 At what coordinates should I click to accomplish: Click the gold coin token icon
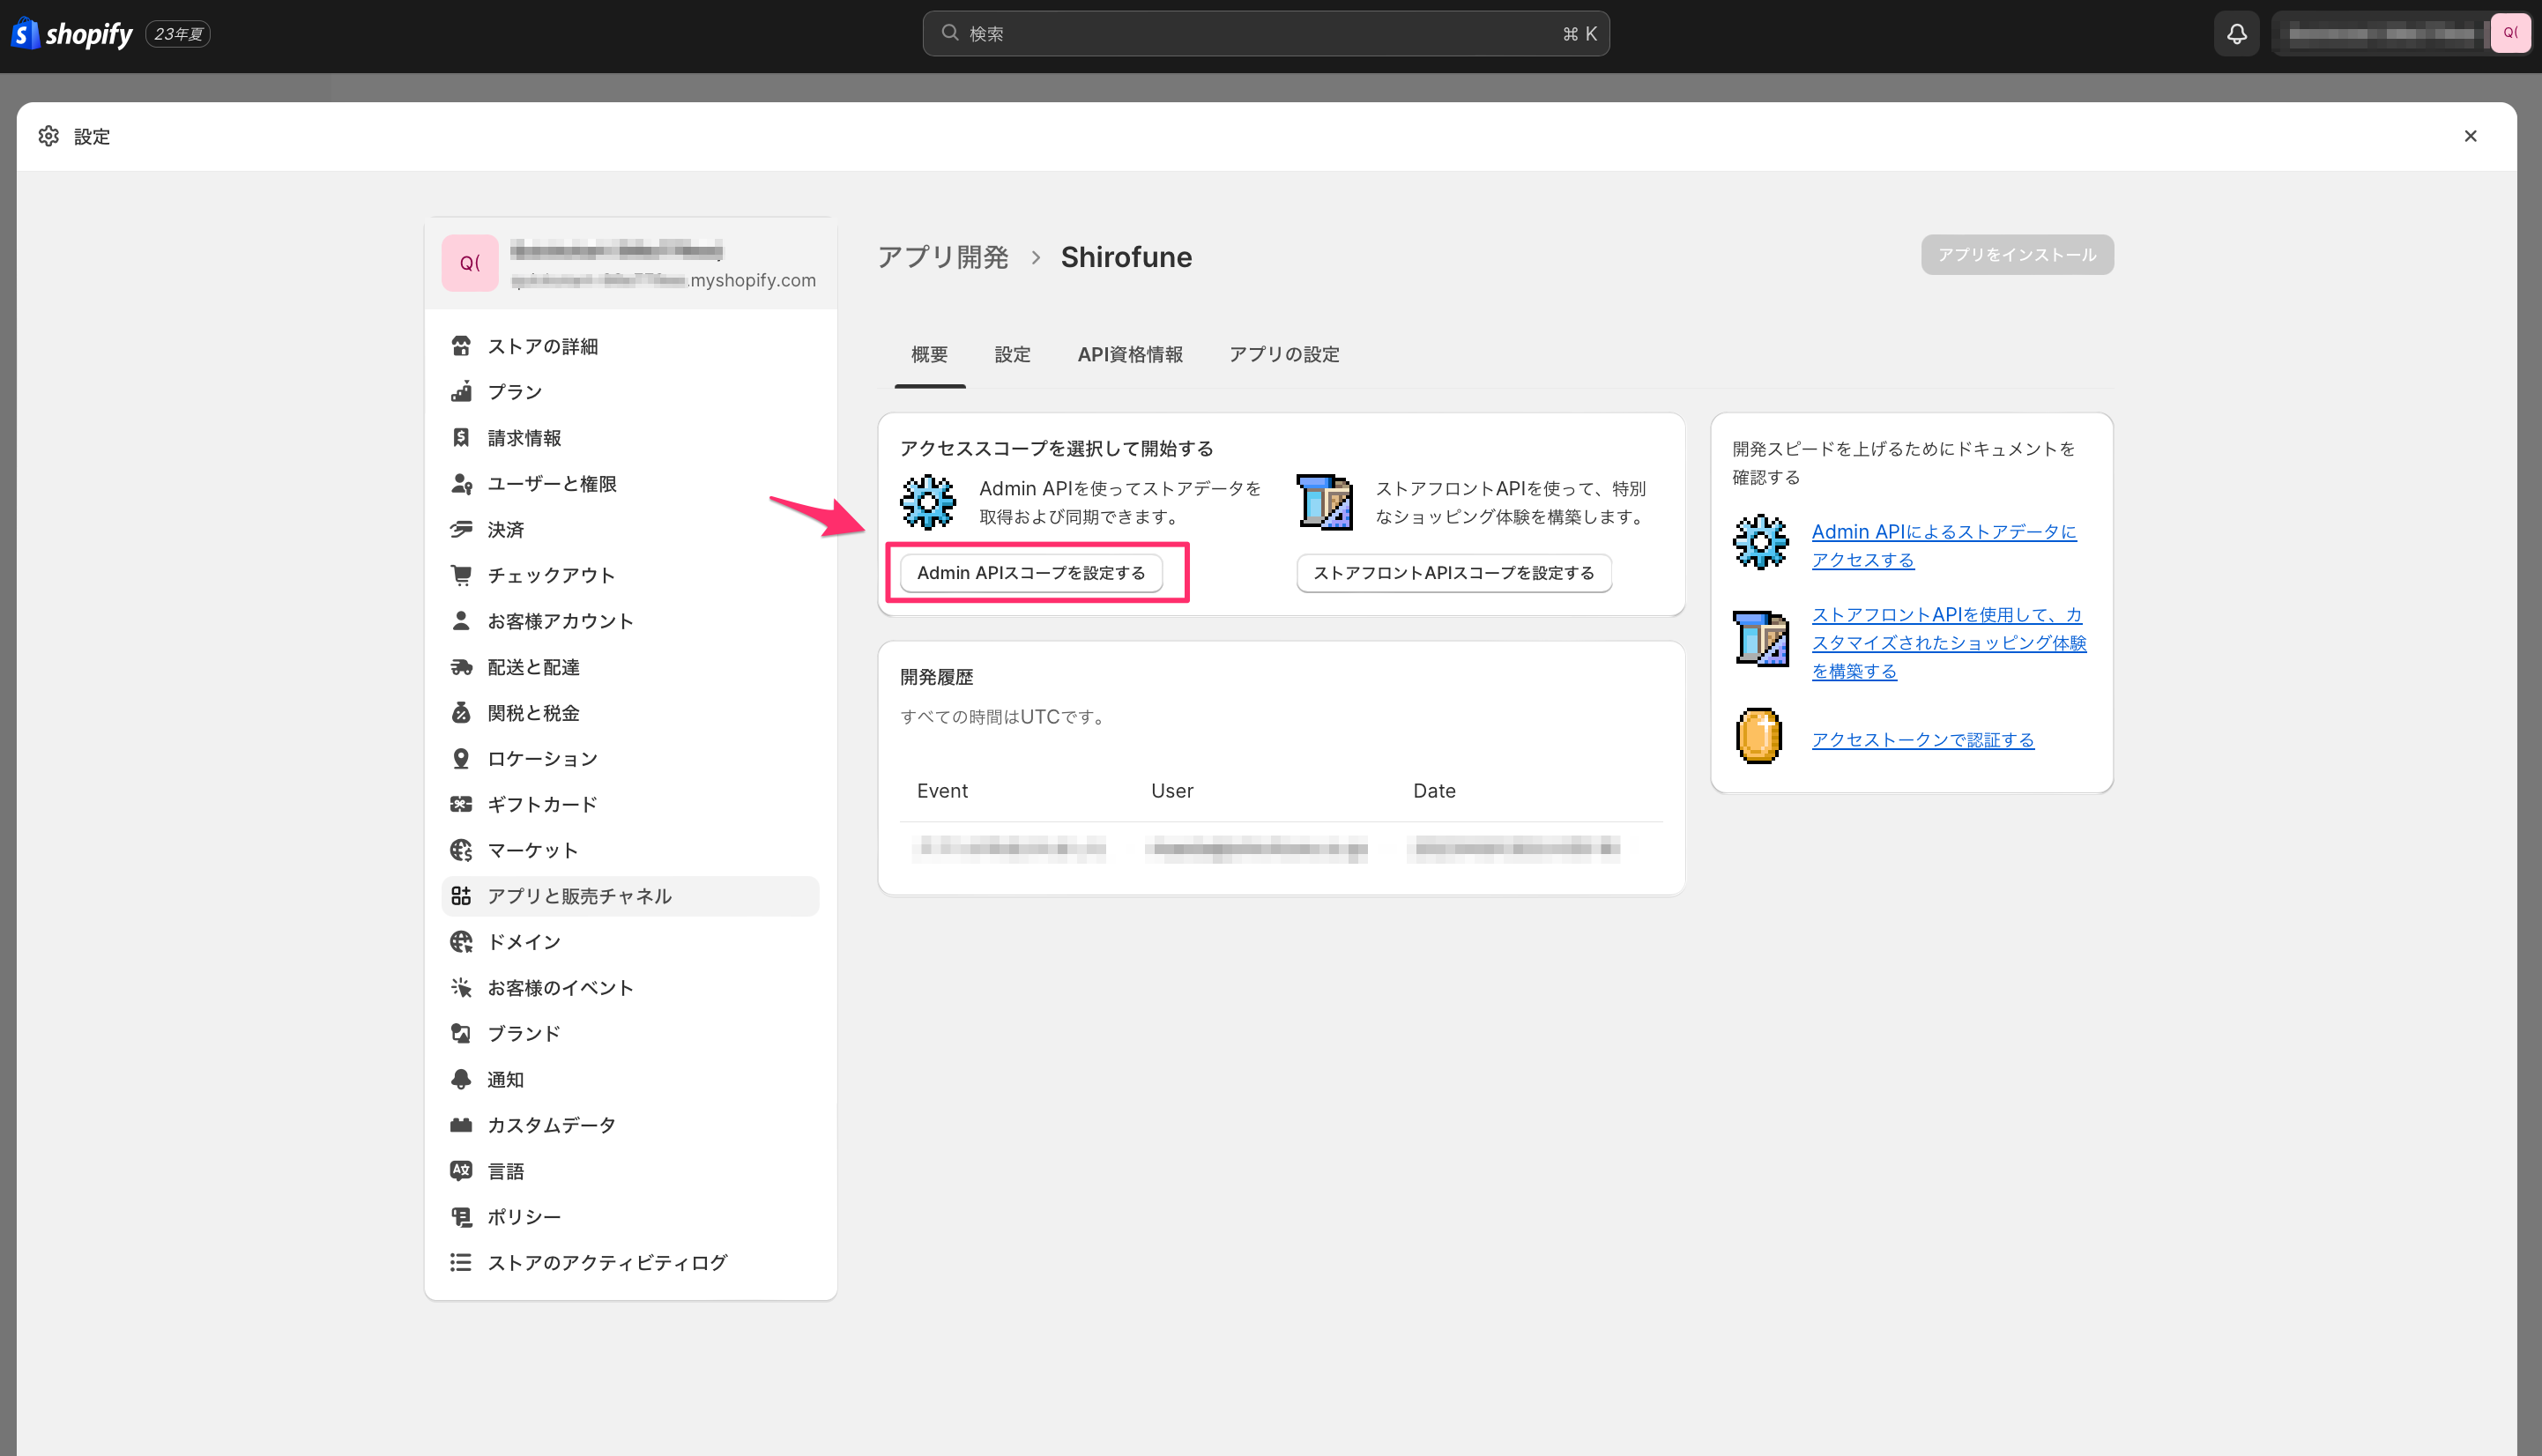point(1759,736)
